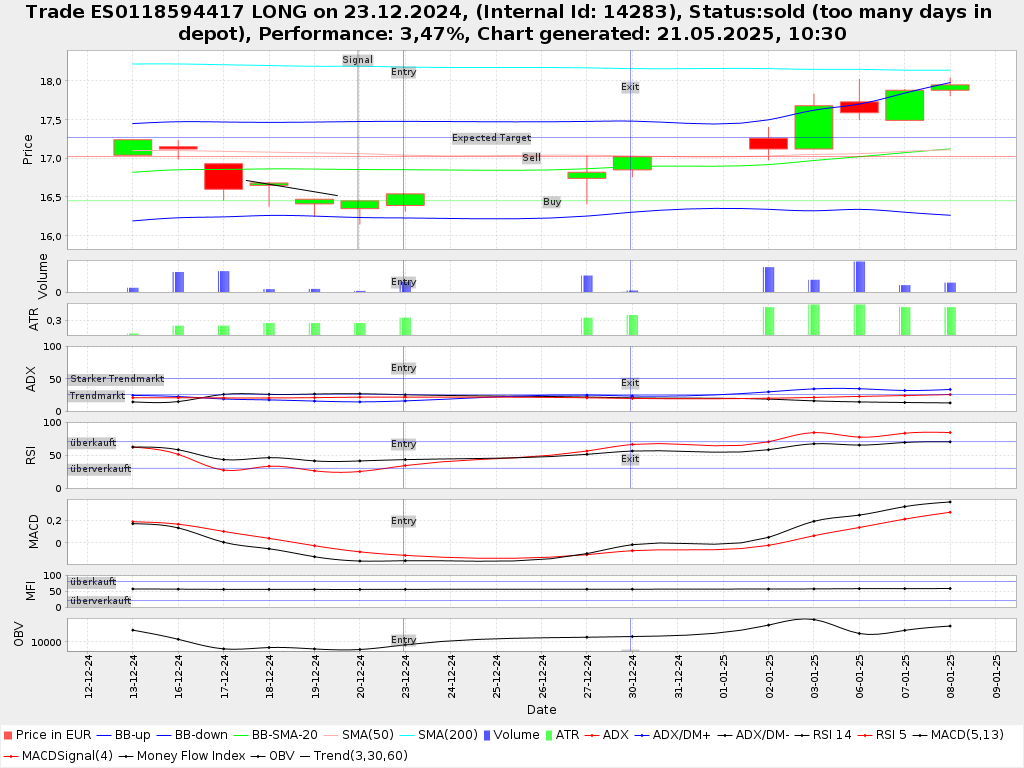Click the red Price in EUR legend marker

pos(7,735)
